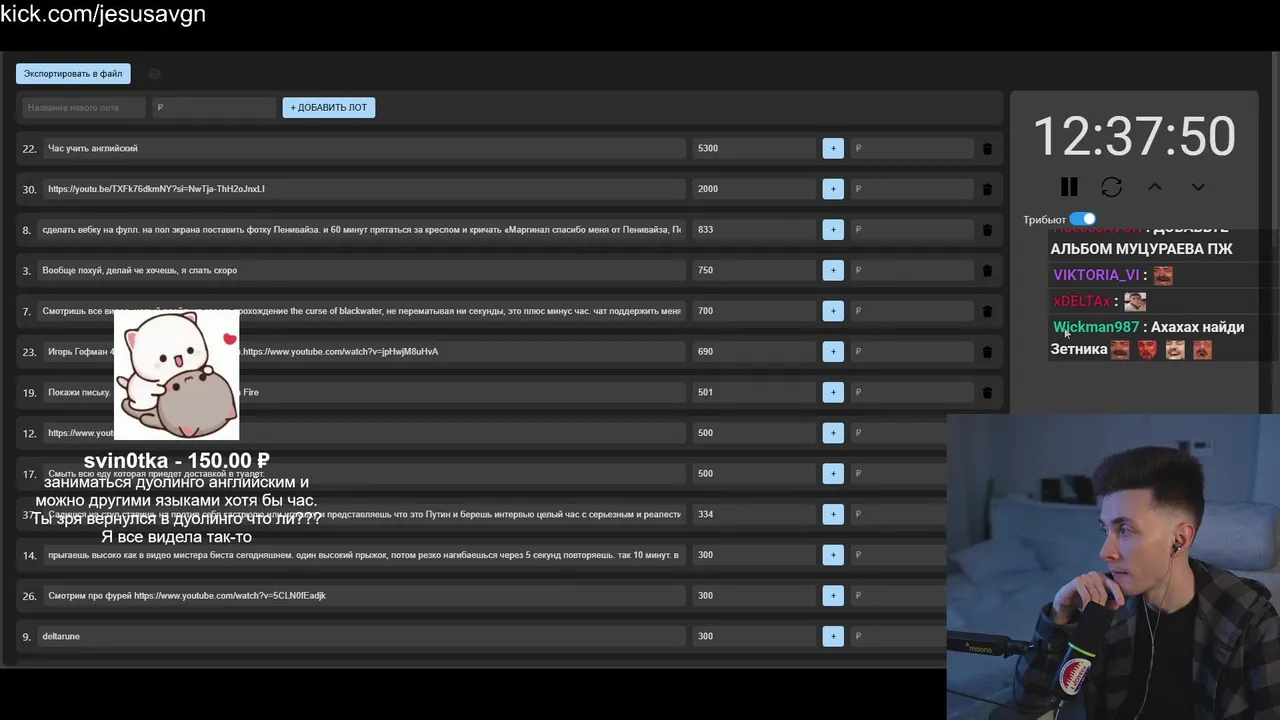Viewport: 1280px width, 720px height.
Task: Focus add-amount field for lot with 5300
Action: (911, 148)
